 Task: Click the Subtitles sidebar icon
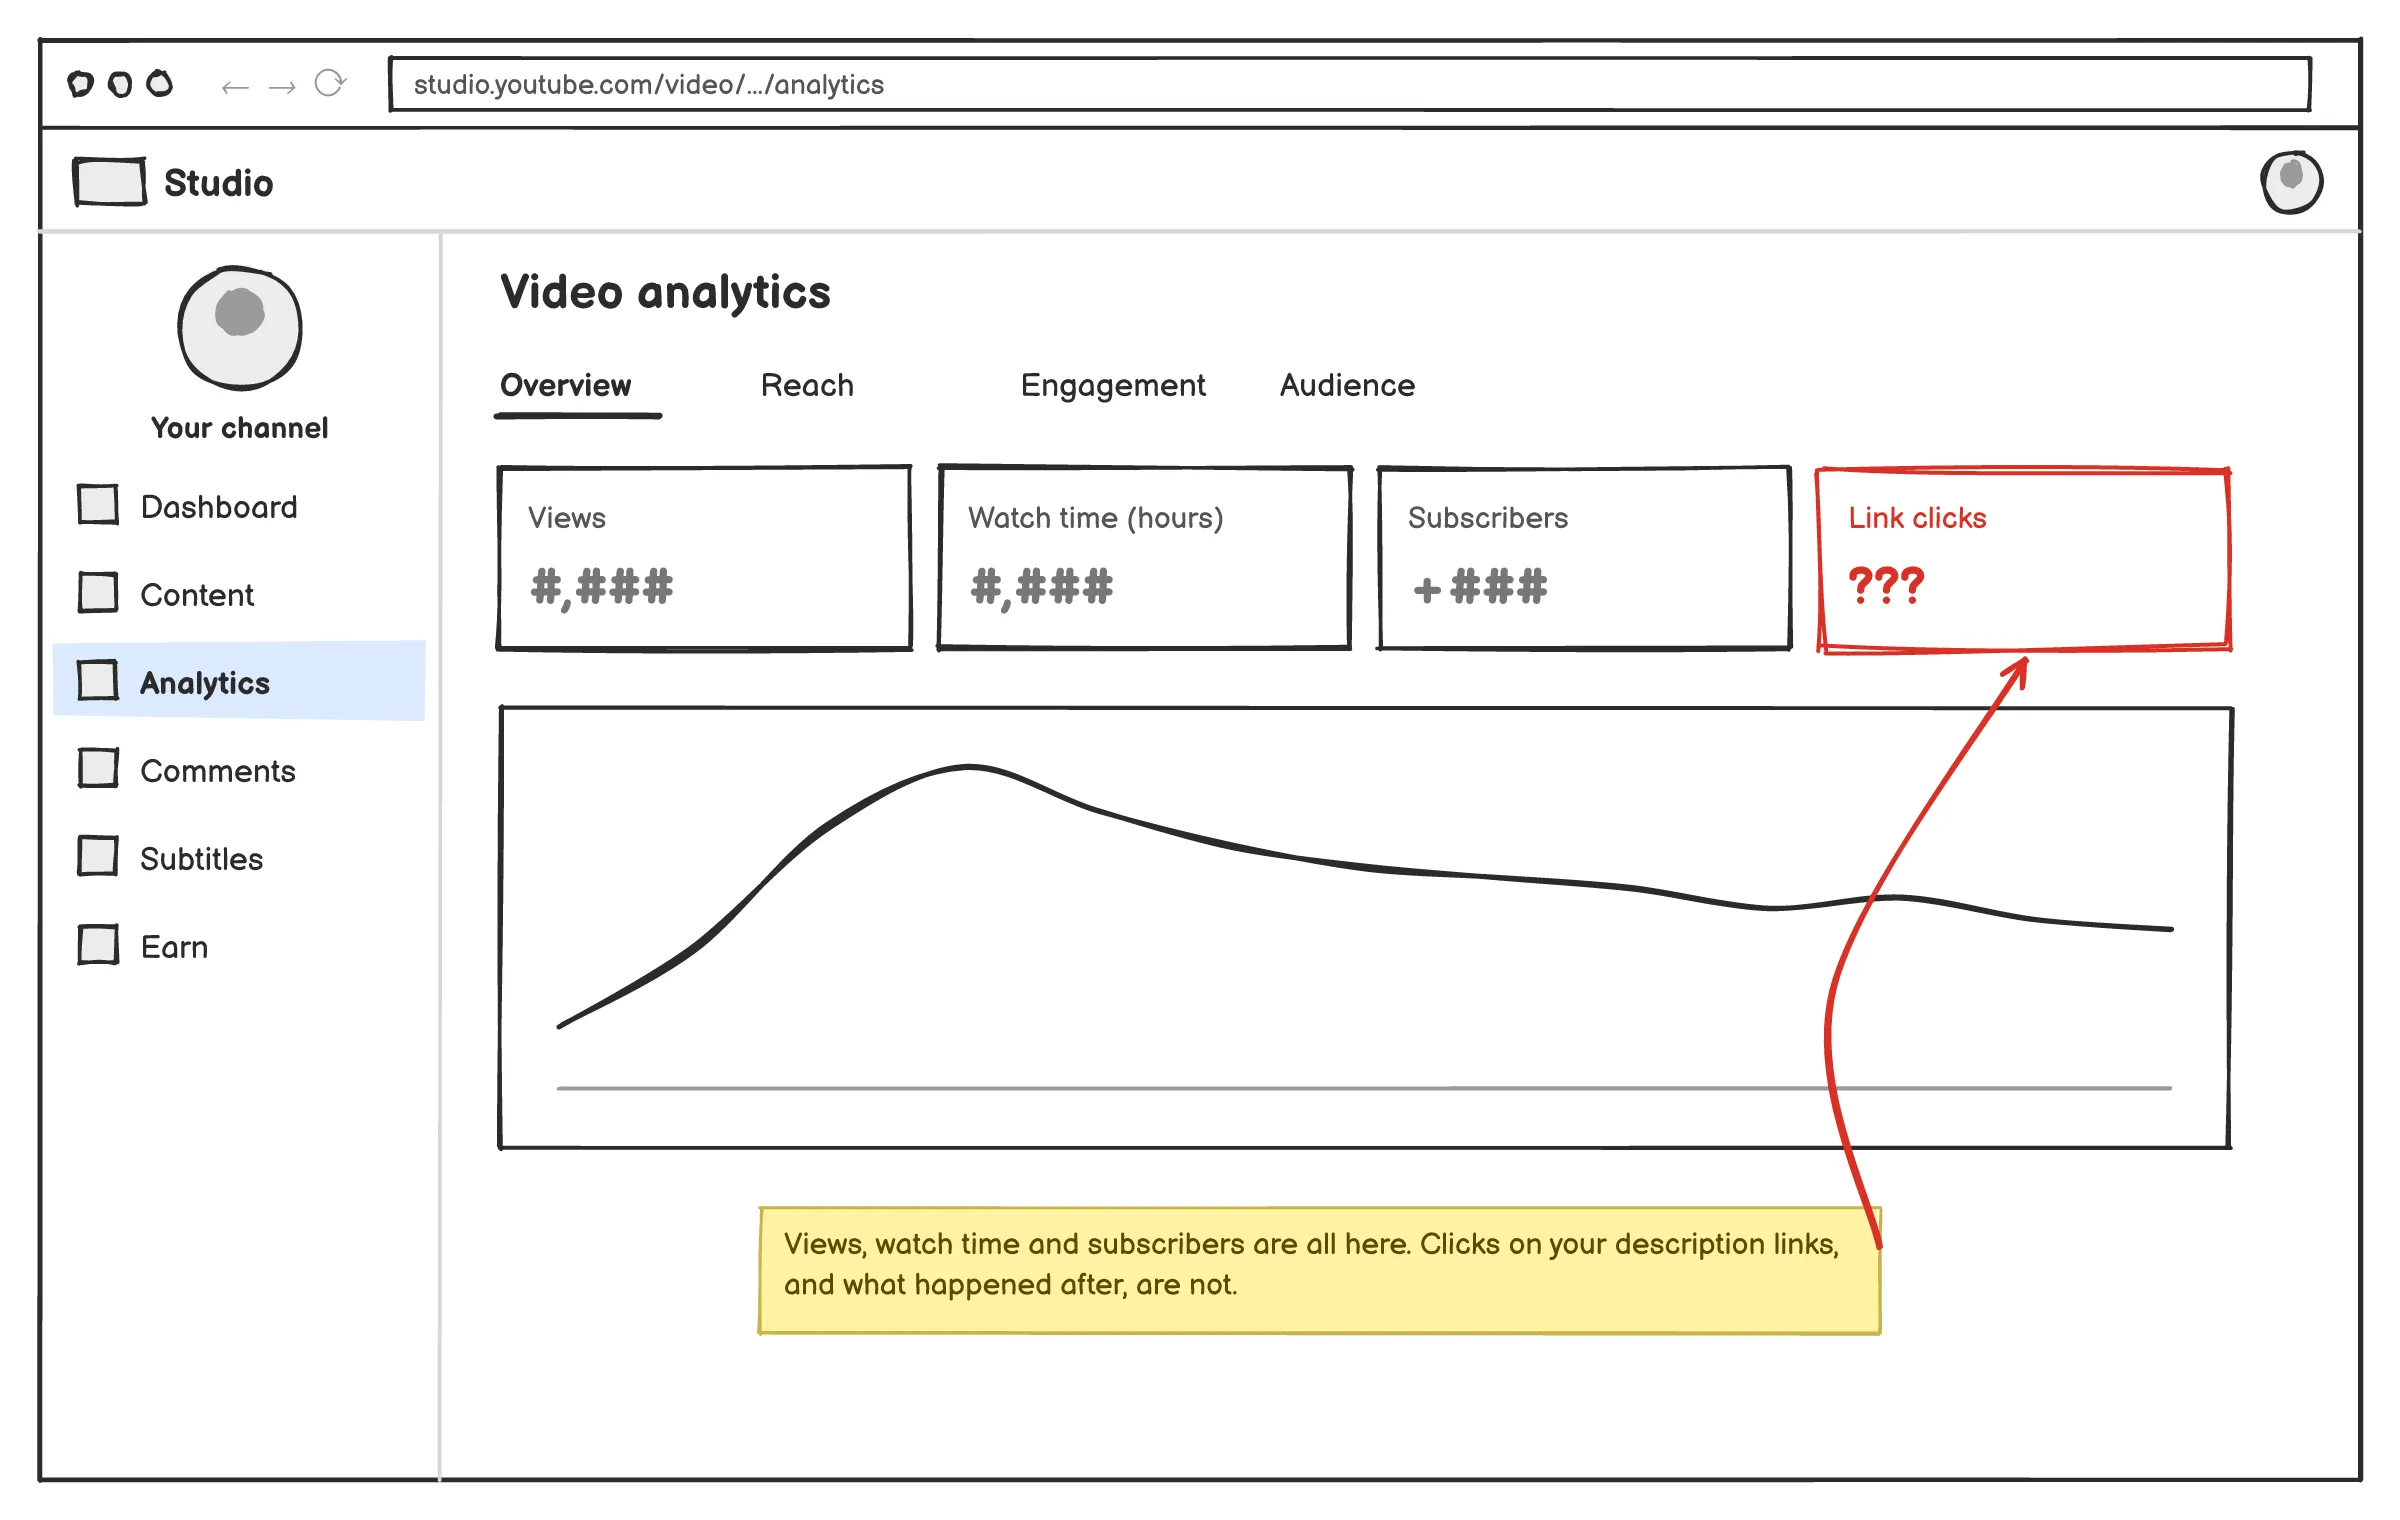coord(98,857)
